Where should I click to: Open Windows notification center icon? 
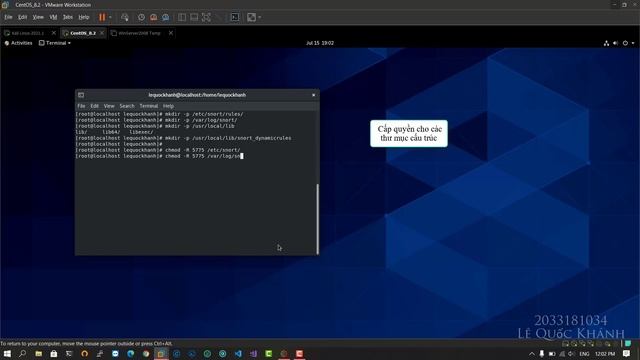pyautogui.click(x=627, y=354)
